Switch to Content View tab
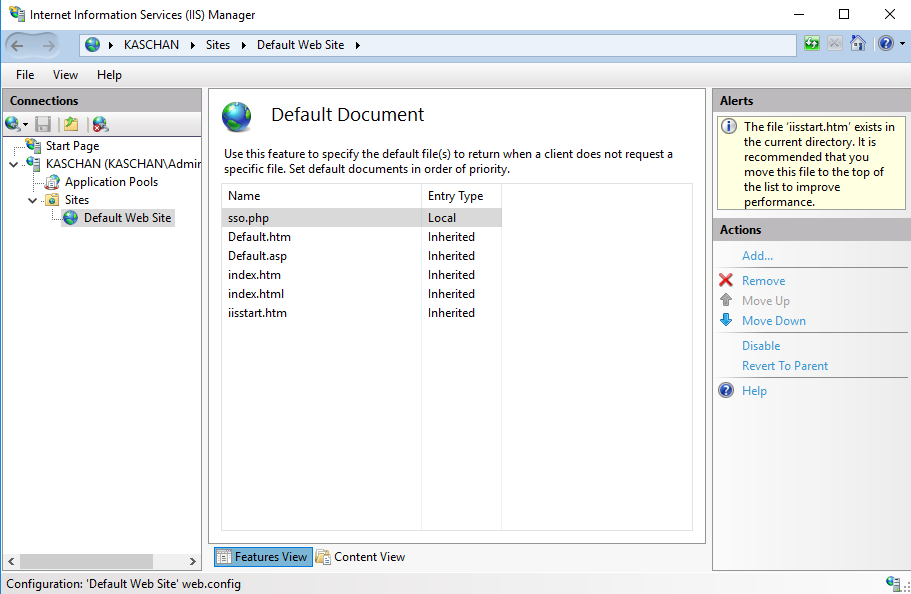Viewport: 911px width, 594px height. [360, 557]
